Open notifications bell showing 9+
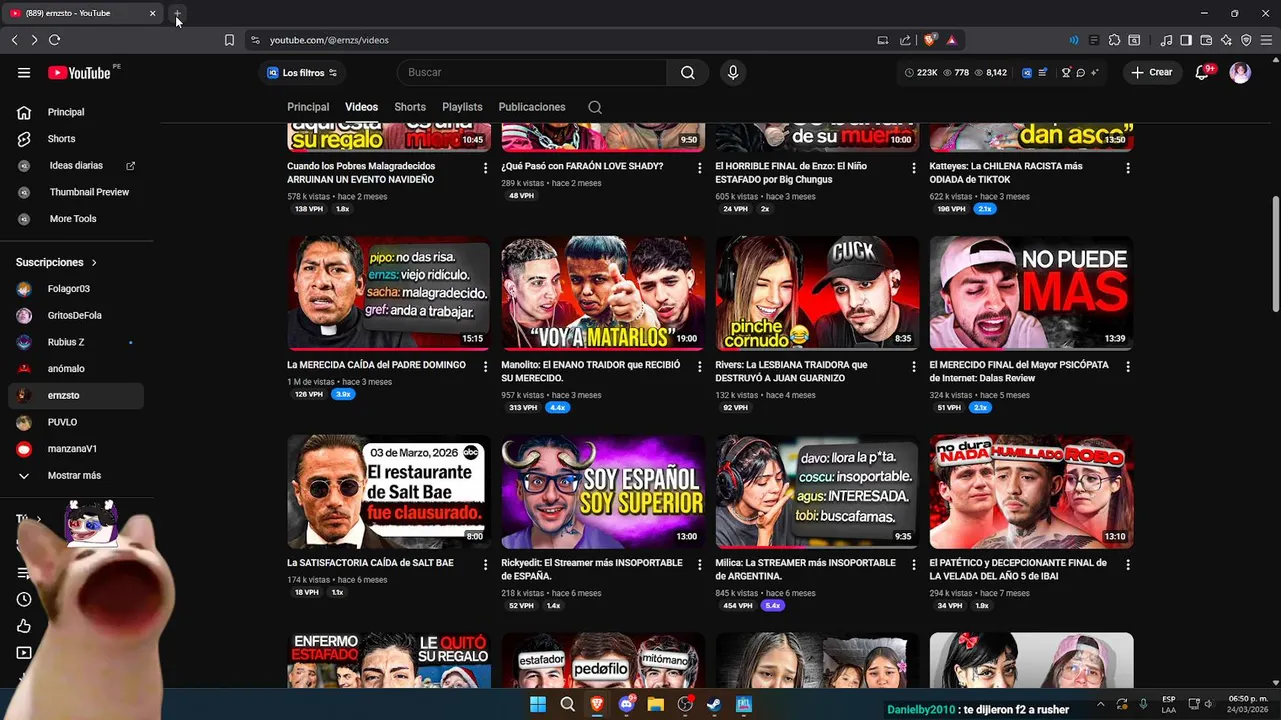 tap(1203, 72)
